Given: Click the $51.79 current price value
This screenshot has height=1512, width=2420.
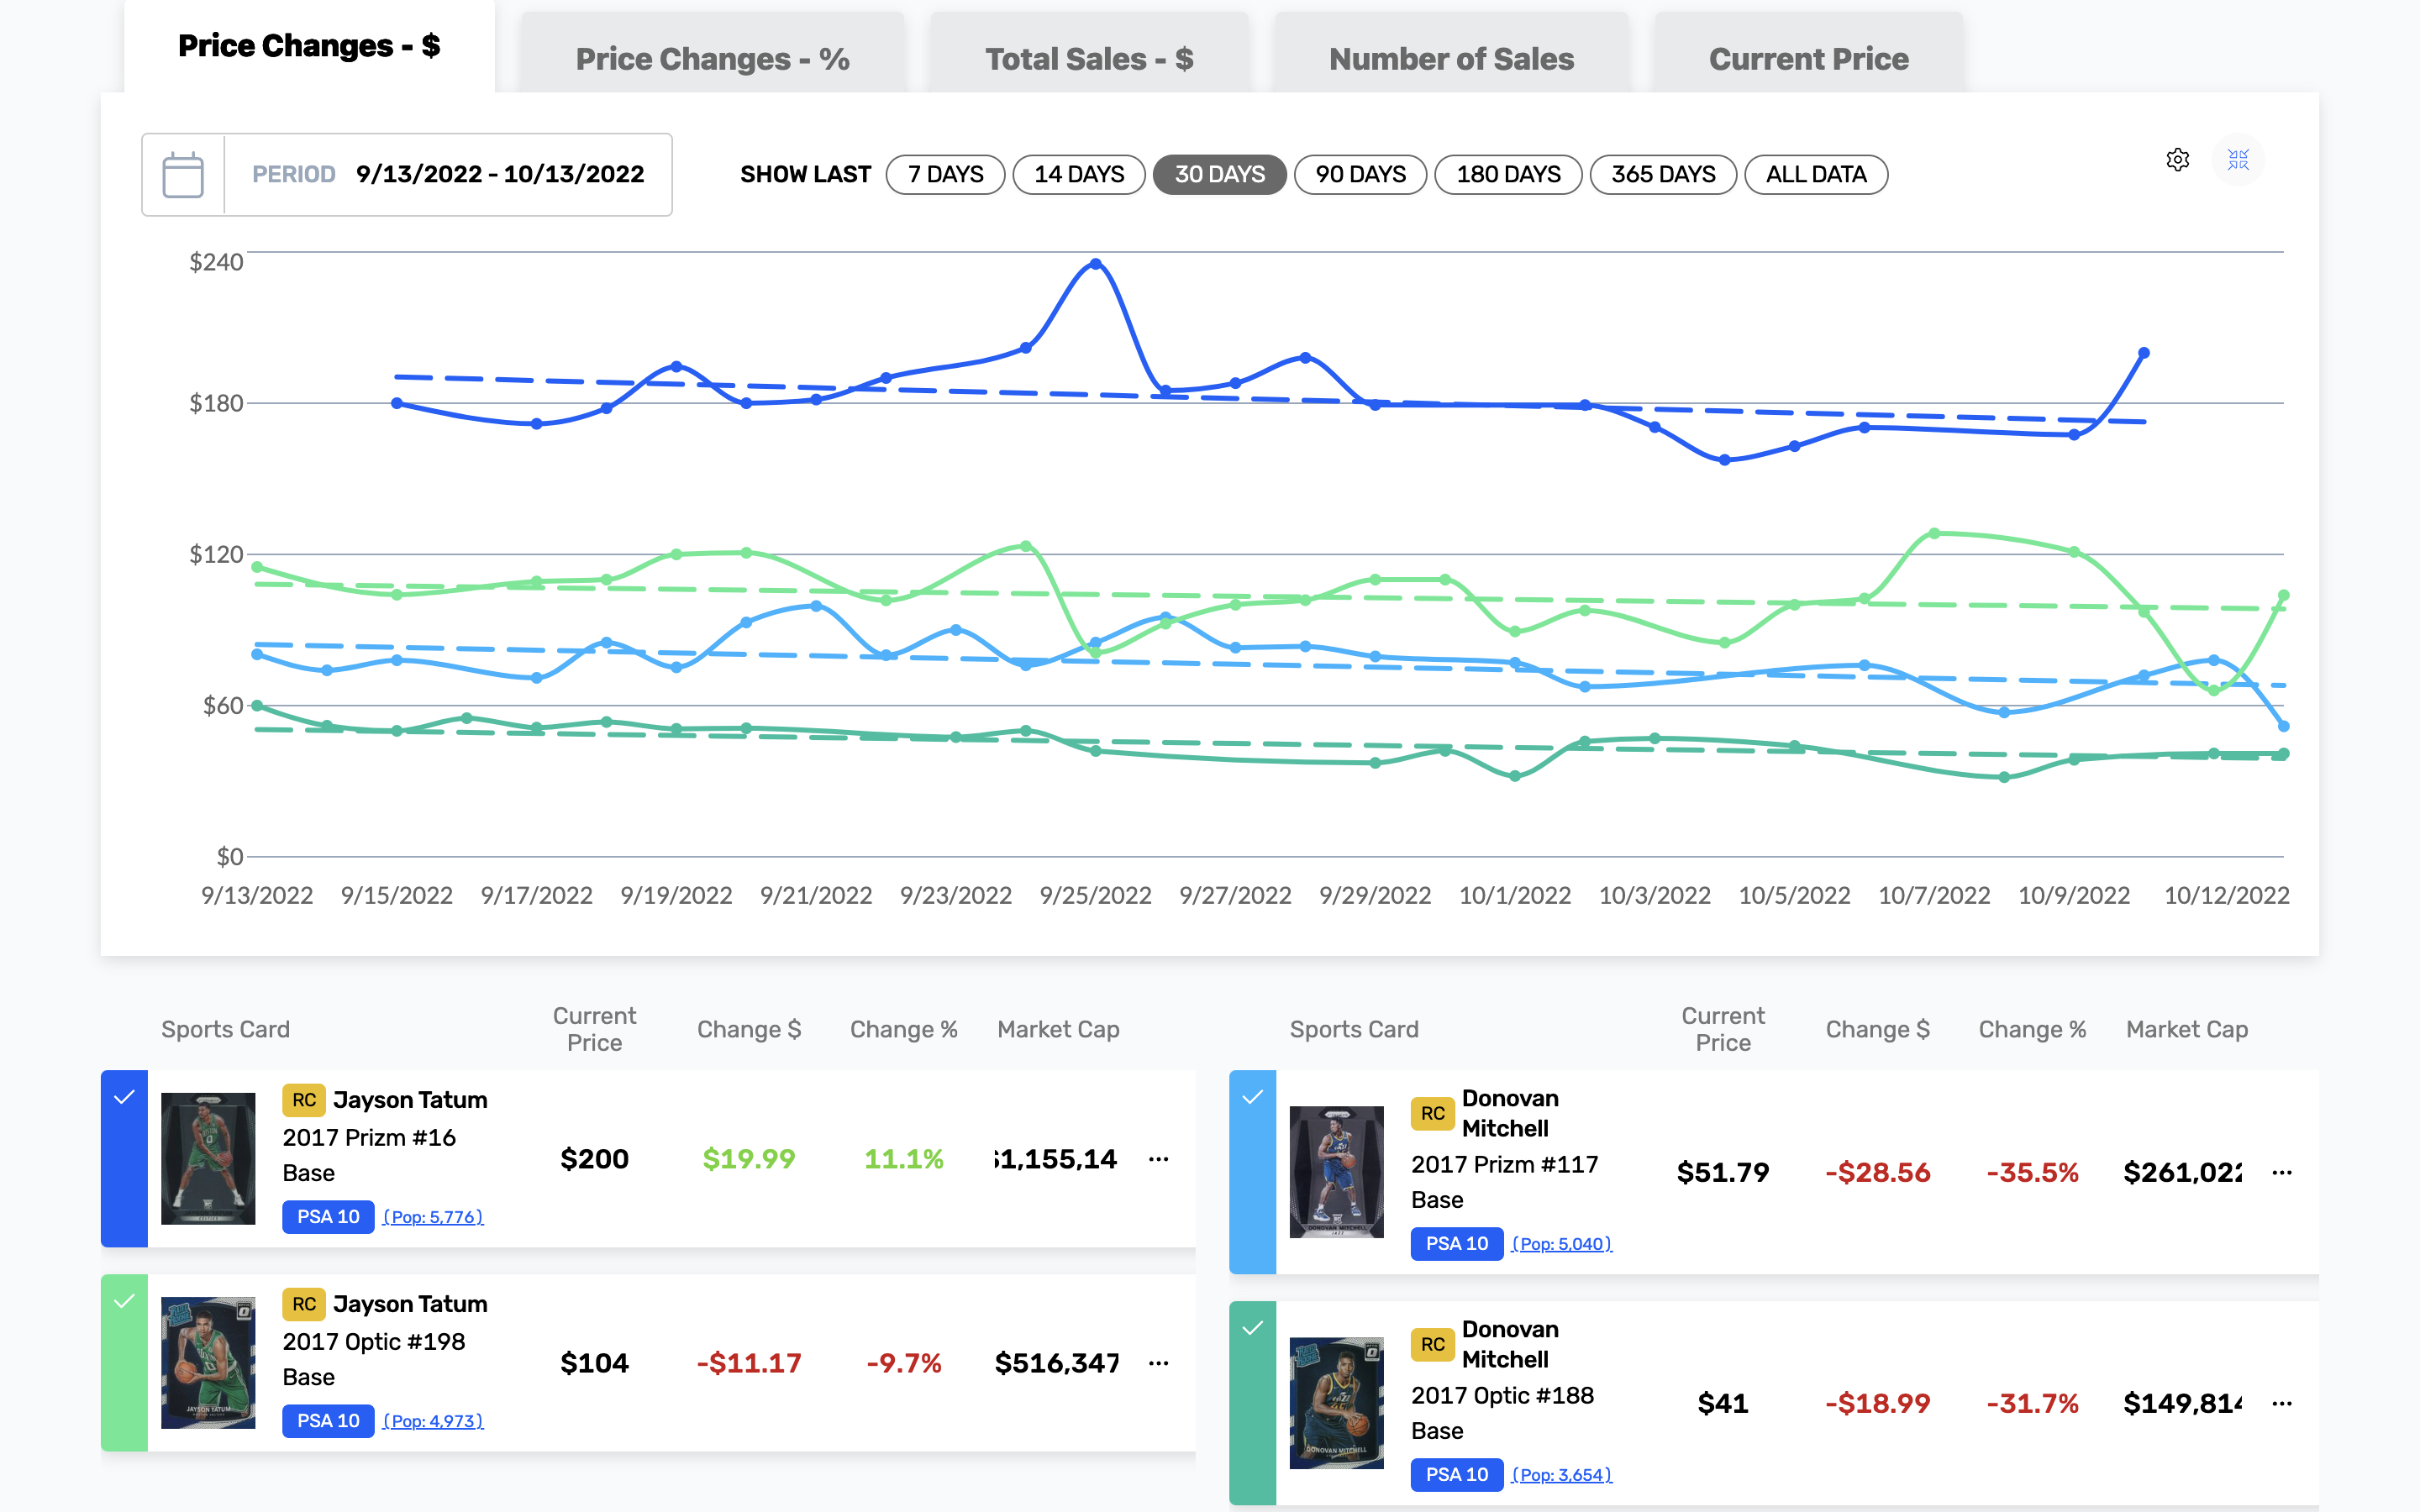Looking at the screenshot, I should 1722,1172.
